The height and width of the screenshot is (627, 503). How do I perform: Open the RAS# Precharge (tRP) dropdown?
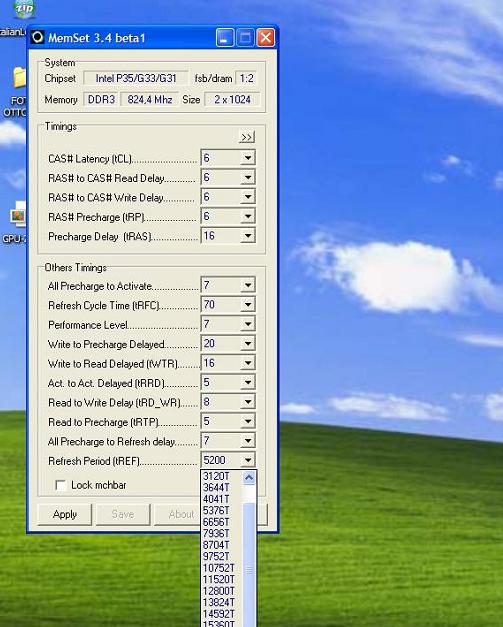coord(248,216)
